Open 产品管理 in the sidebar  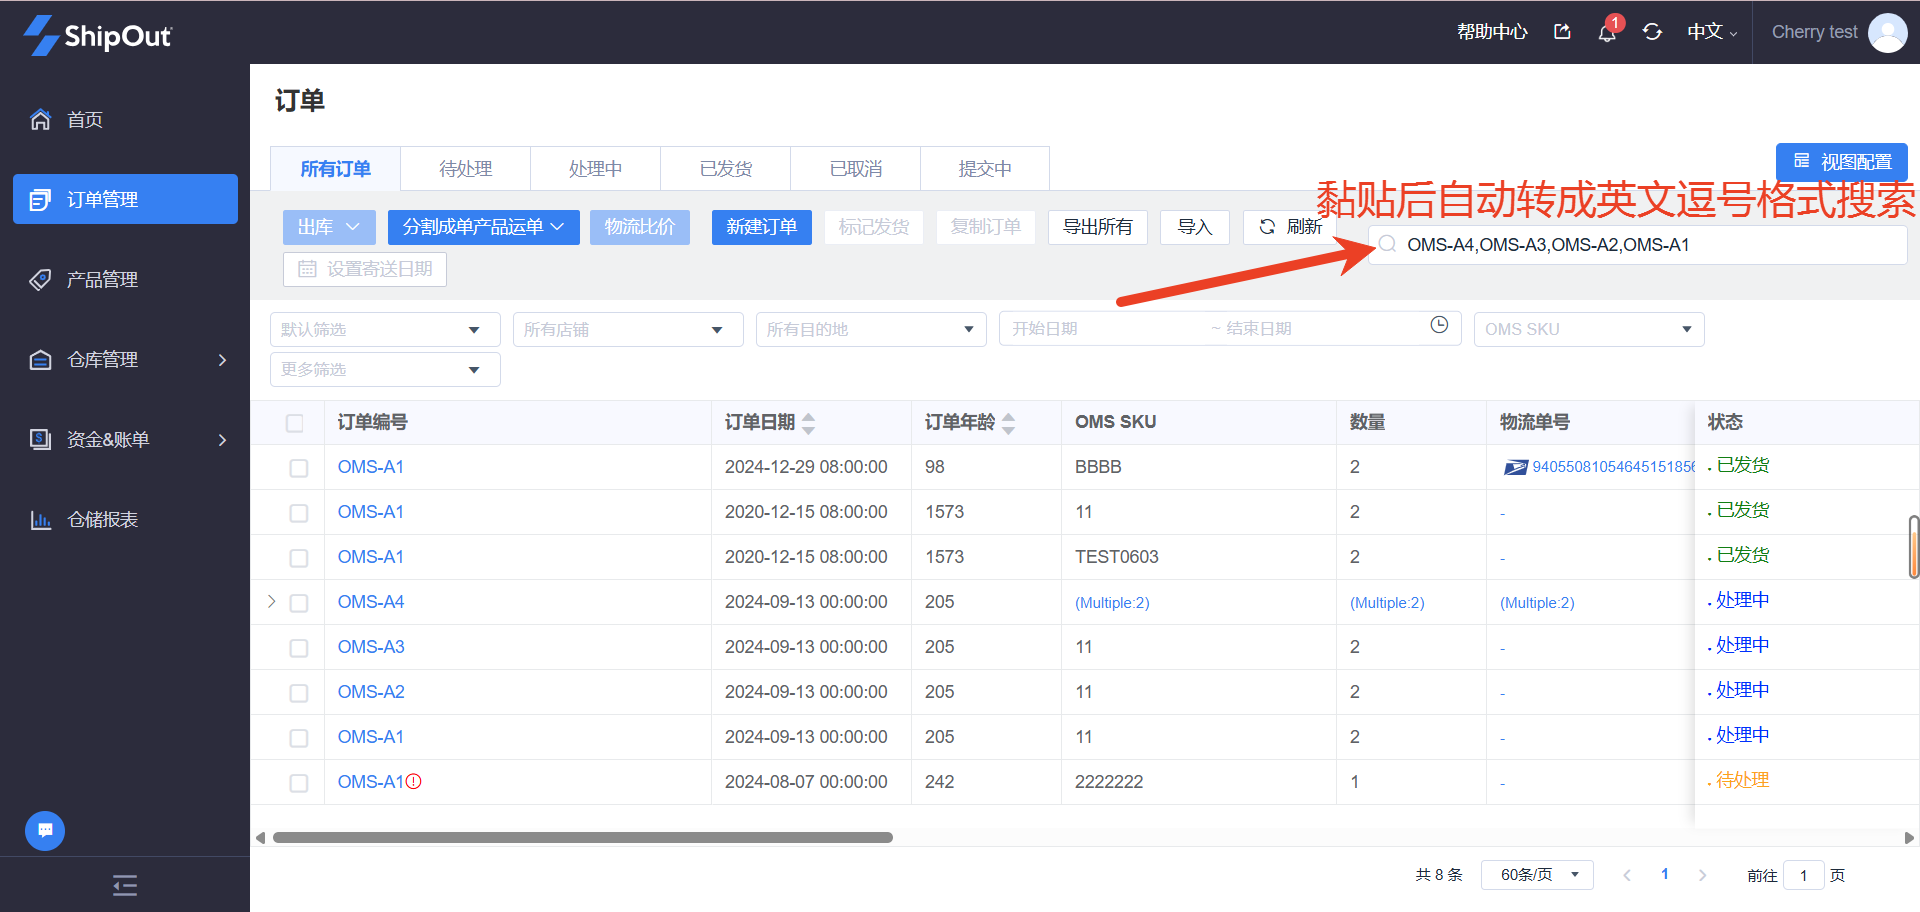pyautogui.click(x=102, y=280)
